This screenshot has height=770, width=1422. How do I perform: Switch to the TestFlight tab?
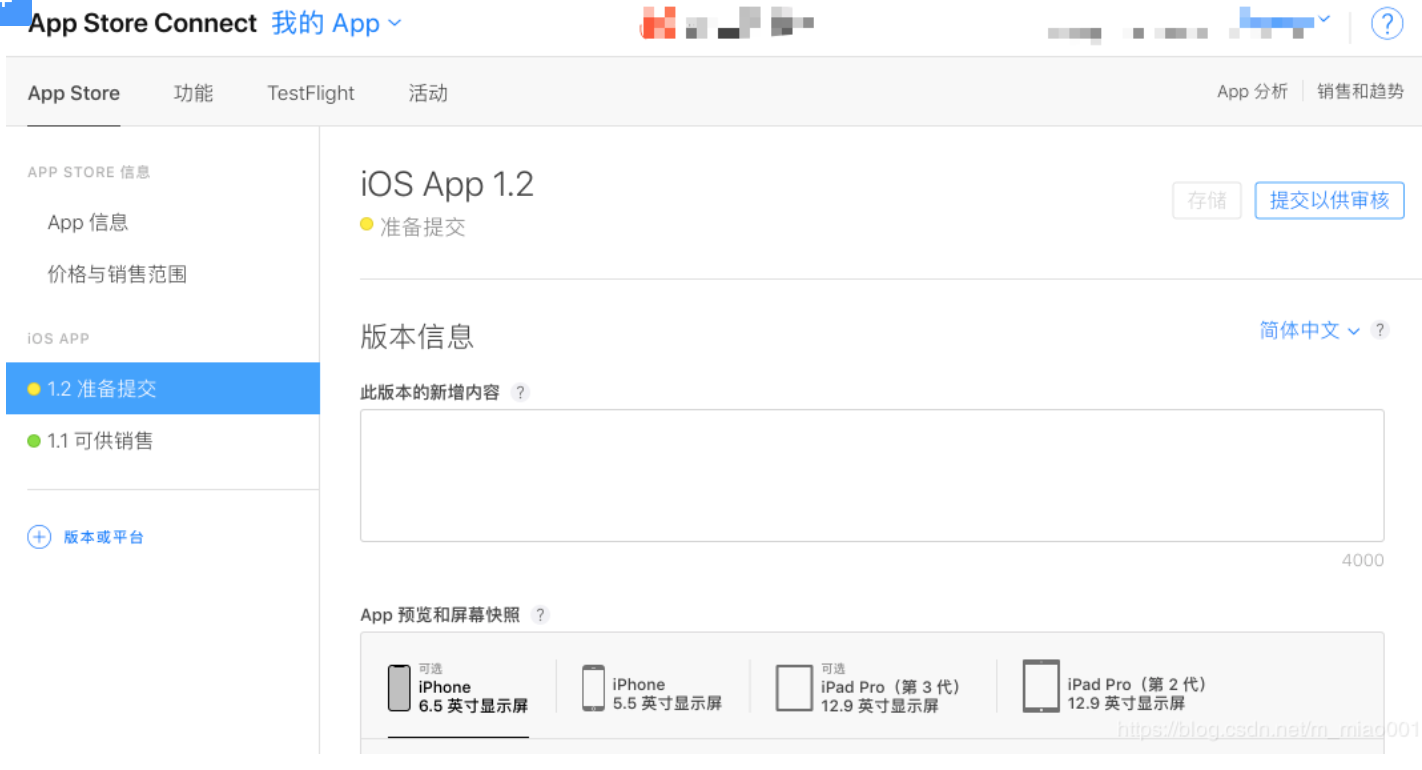[311, 93]
